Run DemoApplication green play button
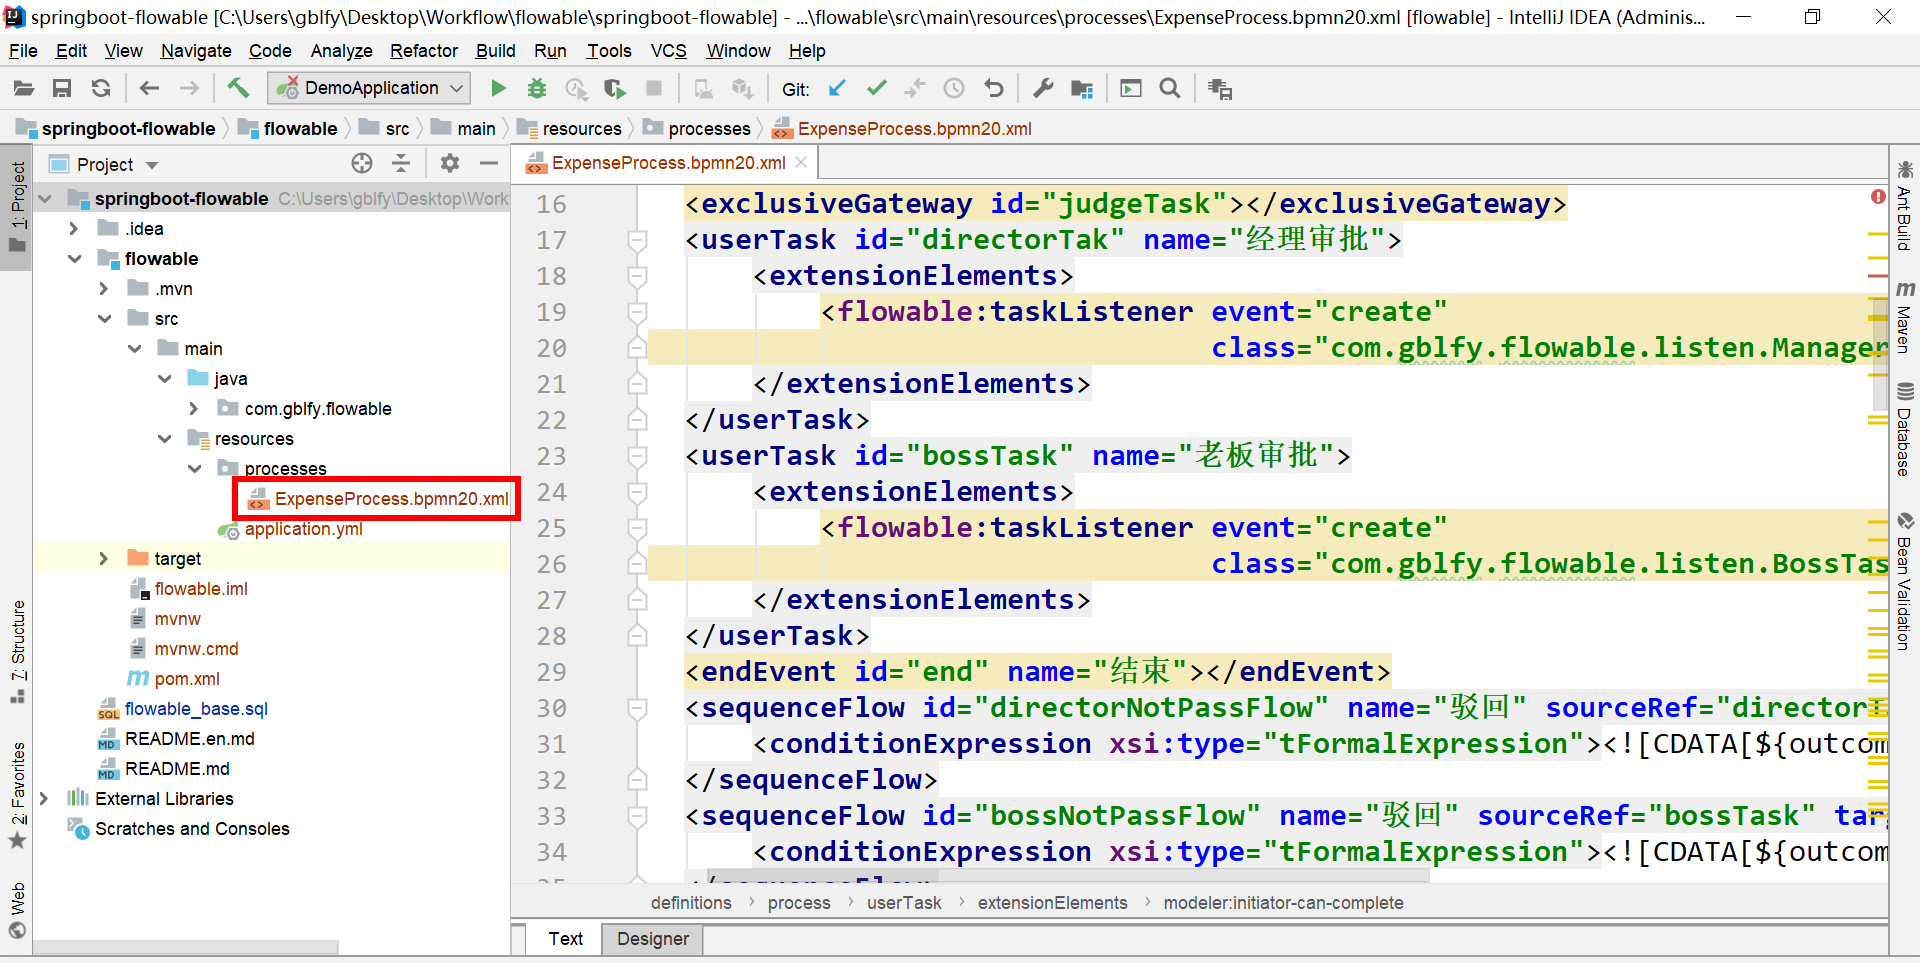 498,89
